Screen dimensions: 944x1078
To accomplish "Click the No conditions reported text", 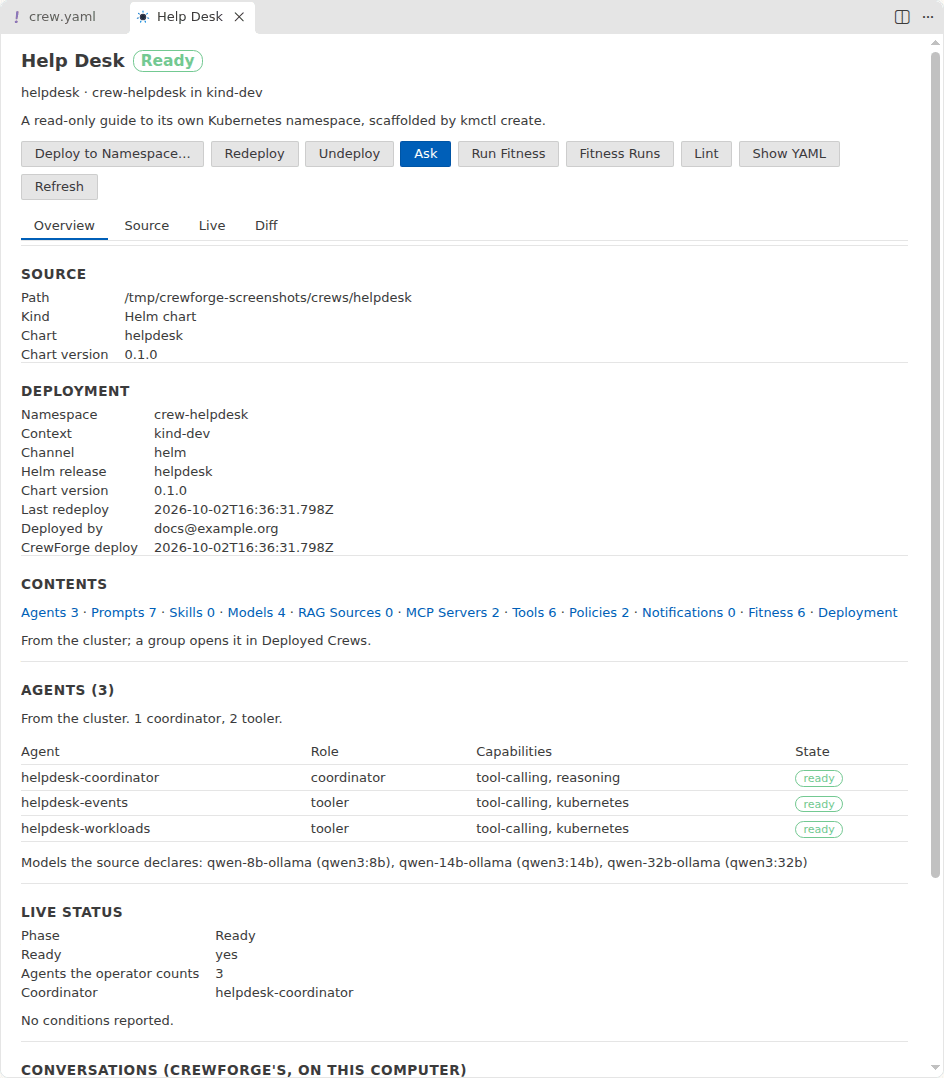I will (x=97, y=1021).
